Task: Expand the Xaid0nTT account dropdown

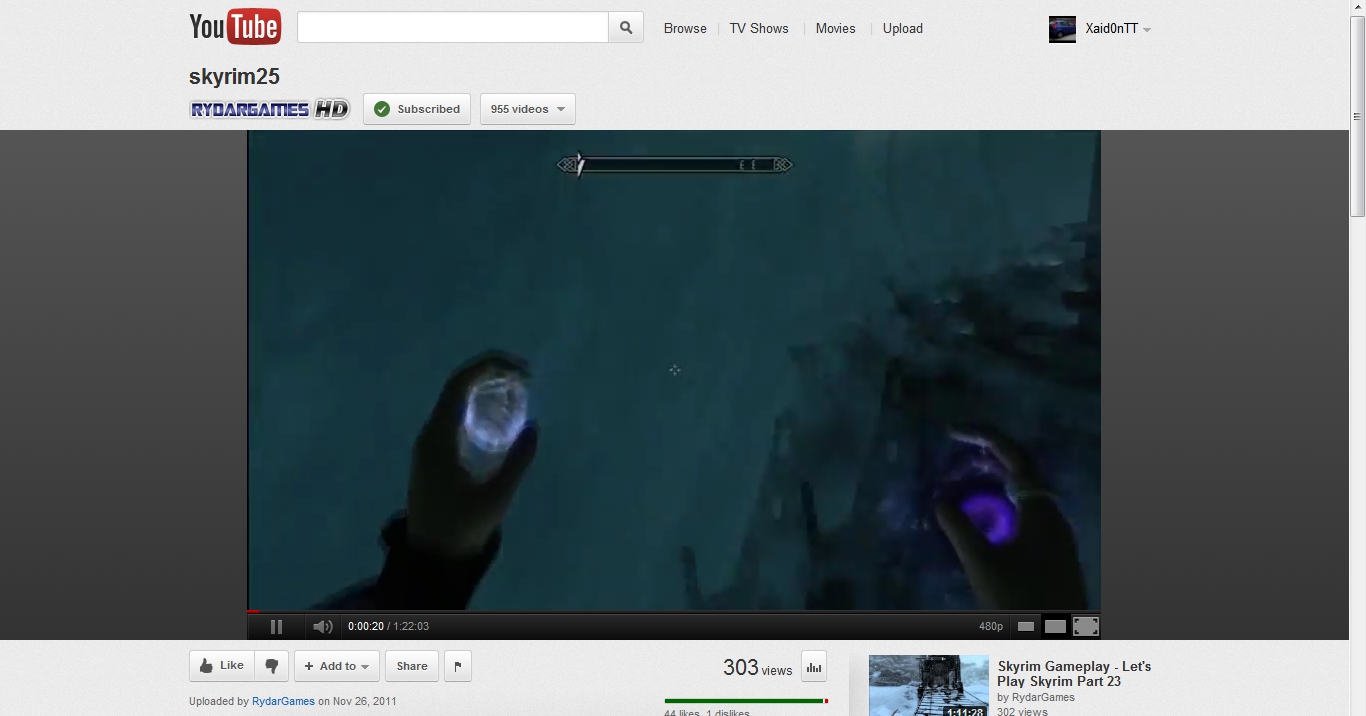Action: point(1146,30)
